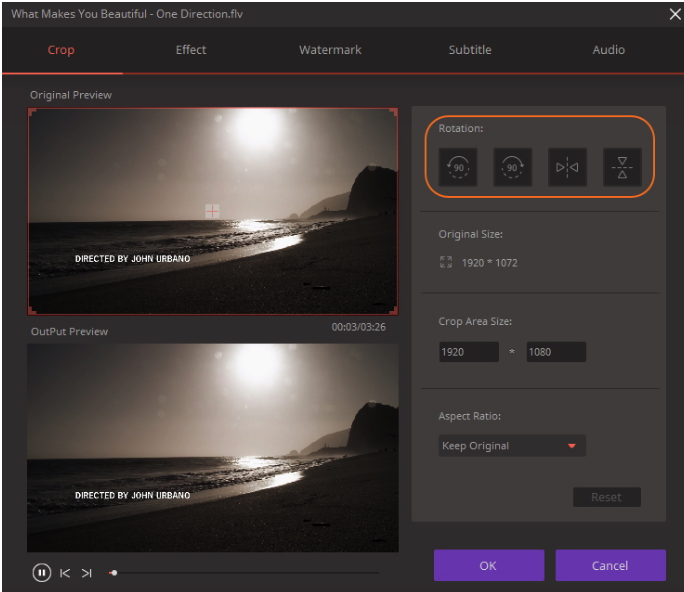Viewport: 684px width, 592px height.
Task: Switch to the Crop tab
Action: click(61, 50)
